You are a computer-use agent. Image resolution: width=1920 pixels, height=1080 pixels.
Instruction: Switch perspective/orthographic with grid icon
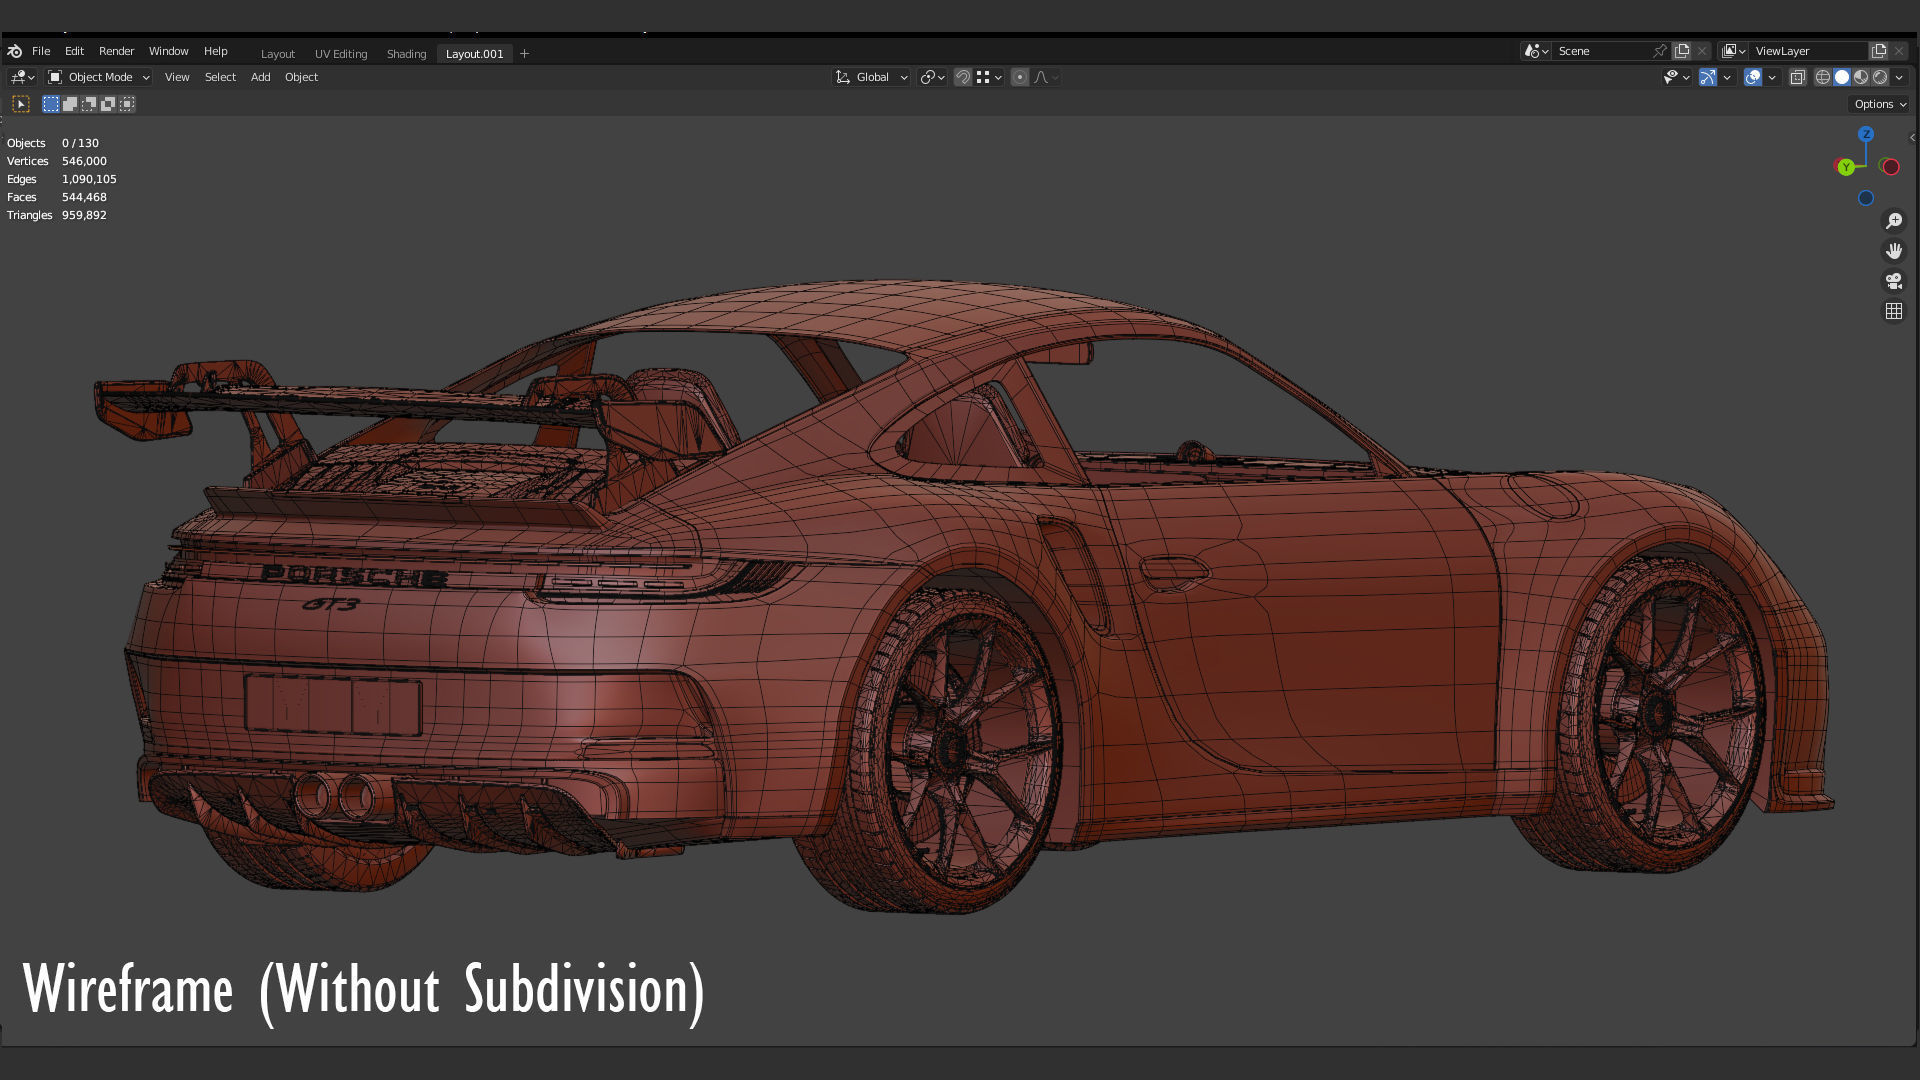(x=1894, y=311)
